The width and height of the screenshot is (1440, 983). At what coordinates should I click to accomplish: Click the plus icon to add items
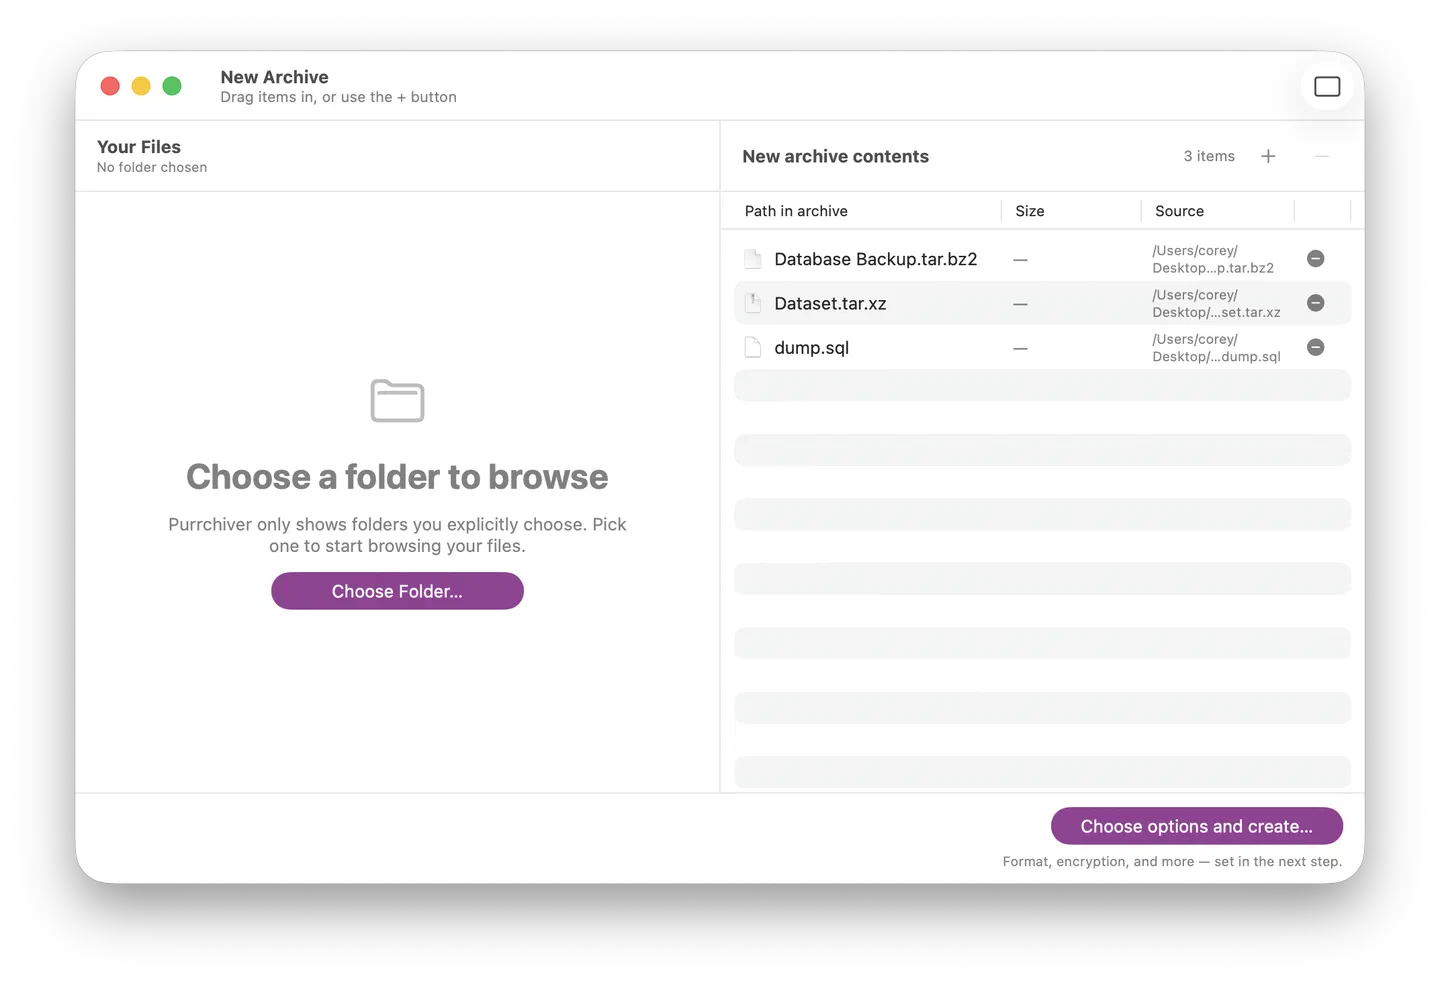[1268, 156]
